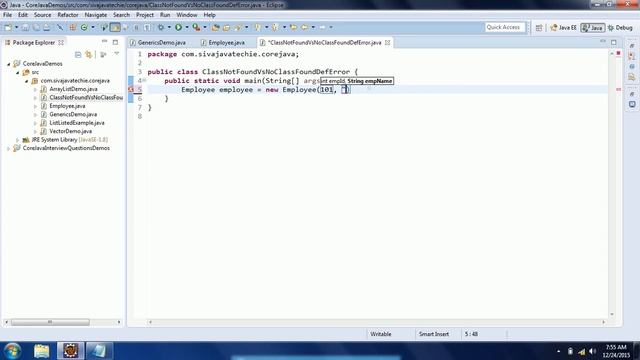The width and height of the screenshot is (640, 360).
Task: Collapse the CoreJavaDemos project node
Action: (x=9, y=64)
